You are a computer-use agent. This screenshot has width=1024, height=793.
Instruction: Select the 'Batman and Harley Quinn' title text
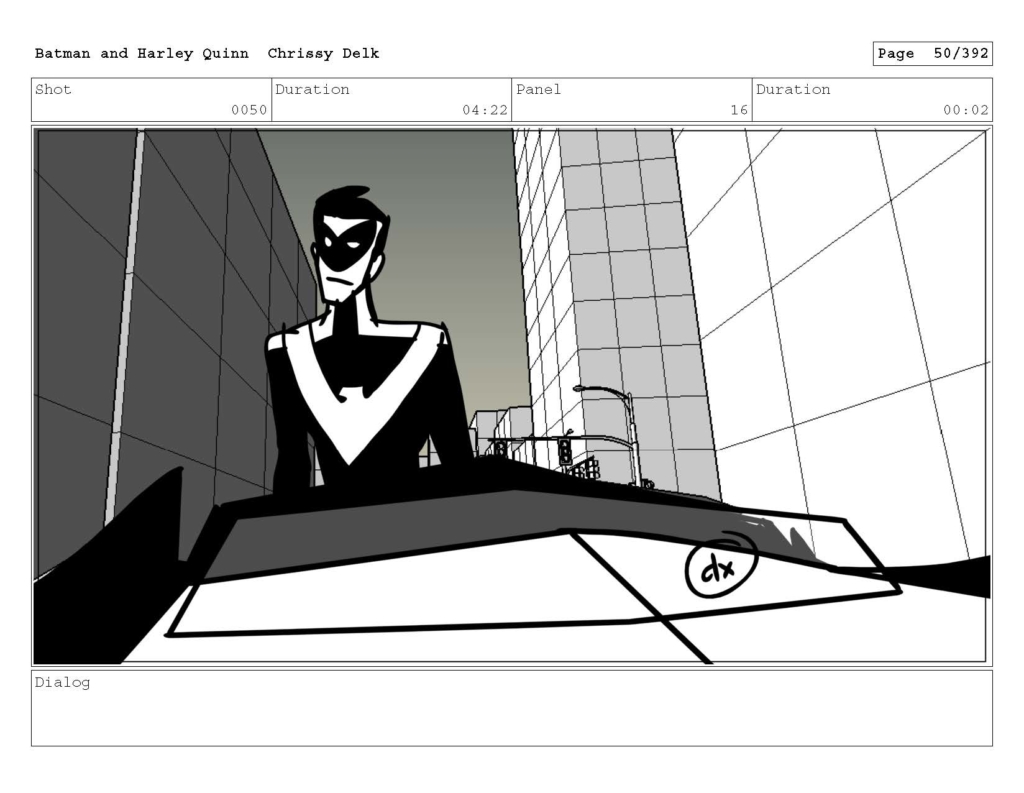point(142,54)
